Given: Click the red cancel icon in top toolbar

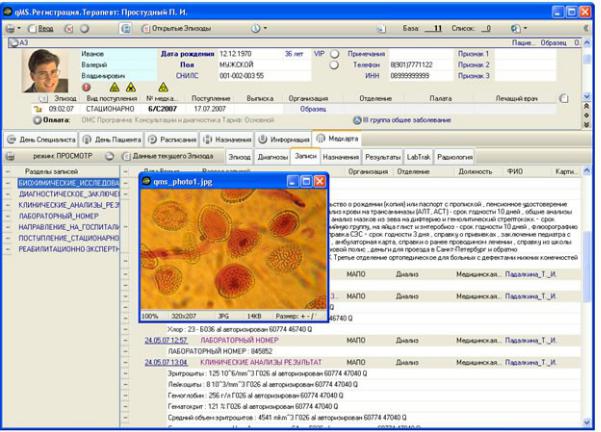Looking at the screenshot, I should pos(69,29).
